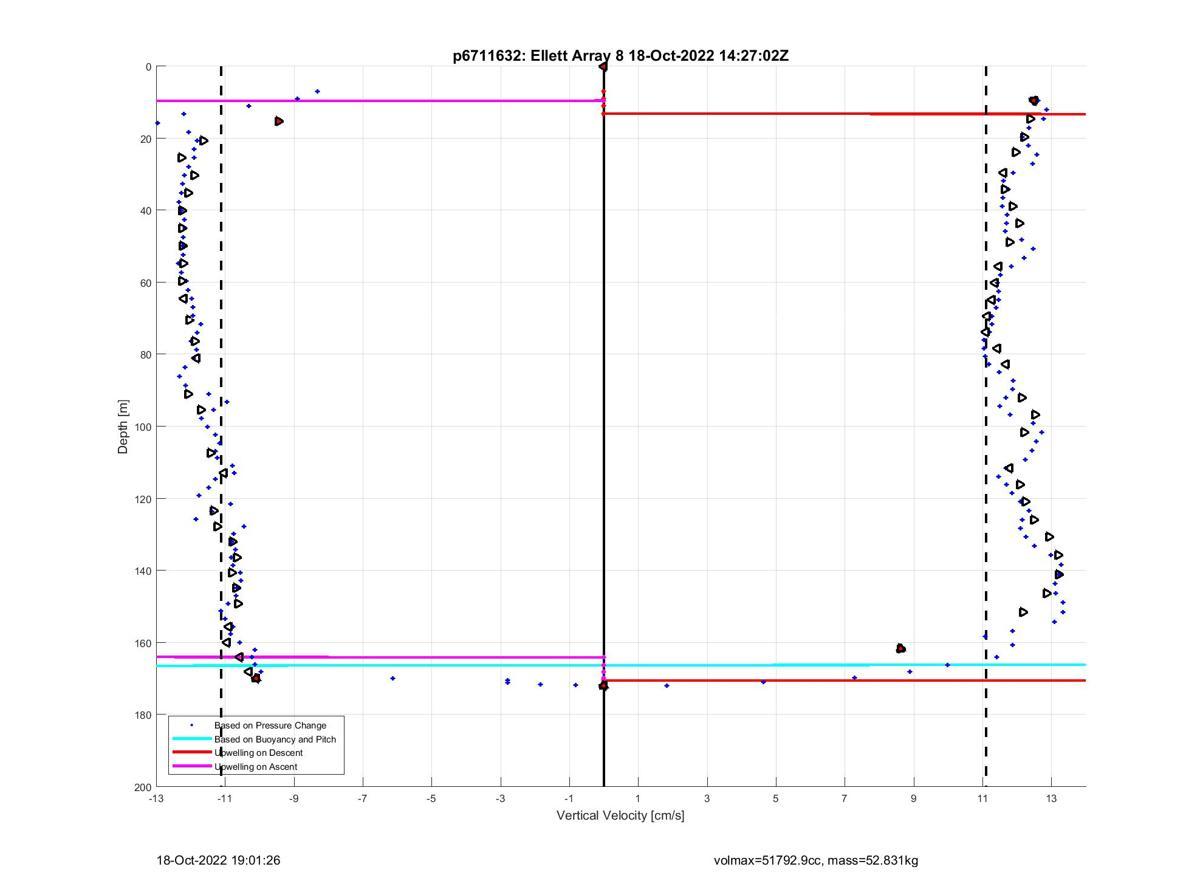Click positive x-axis tick label '3'
The width and height of the screenshot is (1200, 885).
click(x=707, y=799)
